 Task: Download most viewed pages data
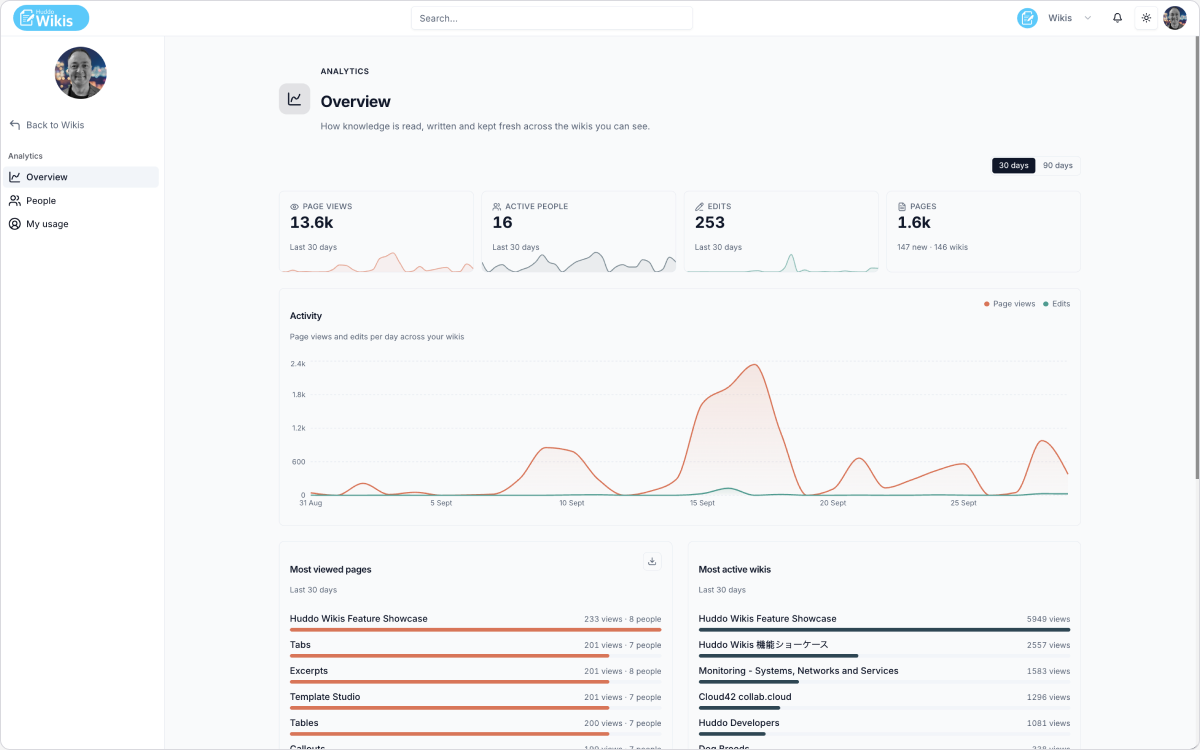(652, 562)
